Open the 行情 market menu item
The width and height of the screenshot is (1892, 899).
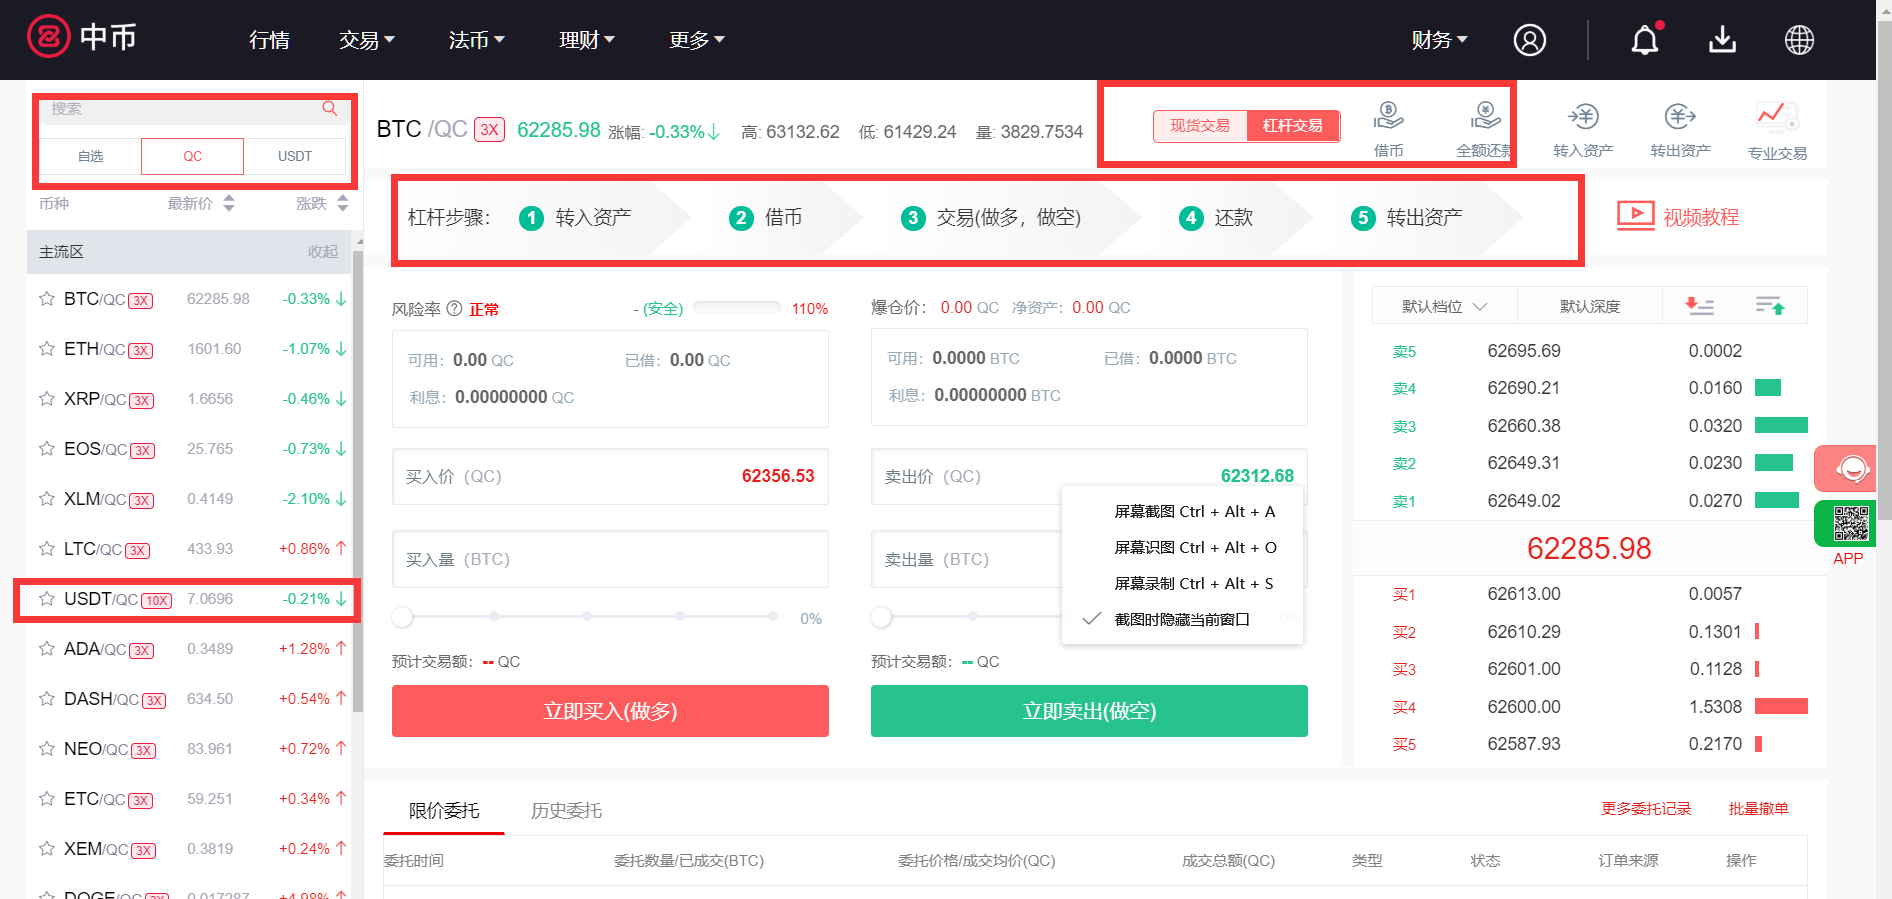(x=269, y=40)
